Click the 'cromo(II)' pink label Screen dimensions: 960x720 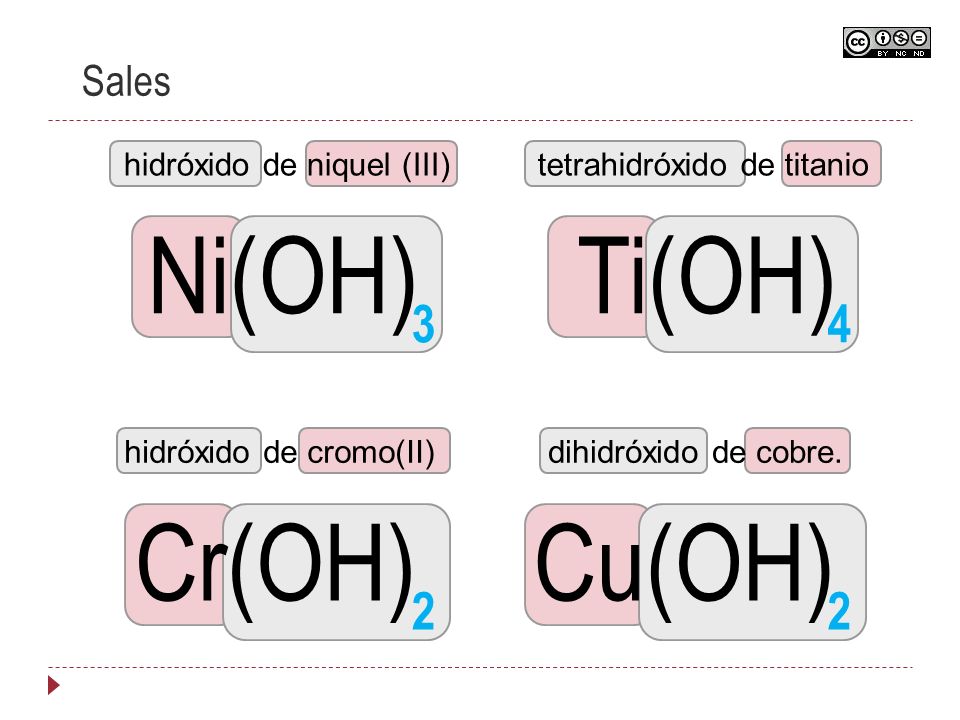coord(374,451)
